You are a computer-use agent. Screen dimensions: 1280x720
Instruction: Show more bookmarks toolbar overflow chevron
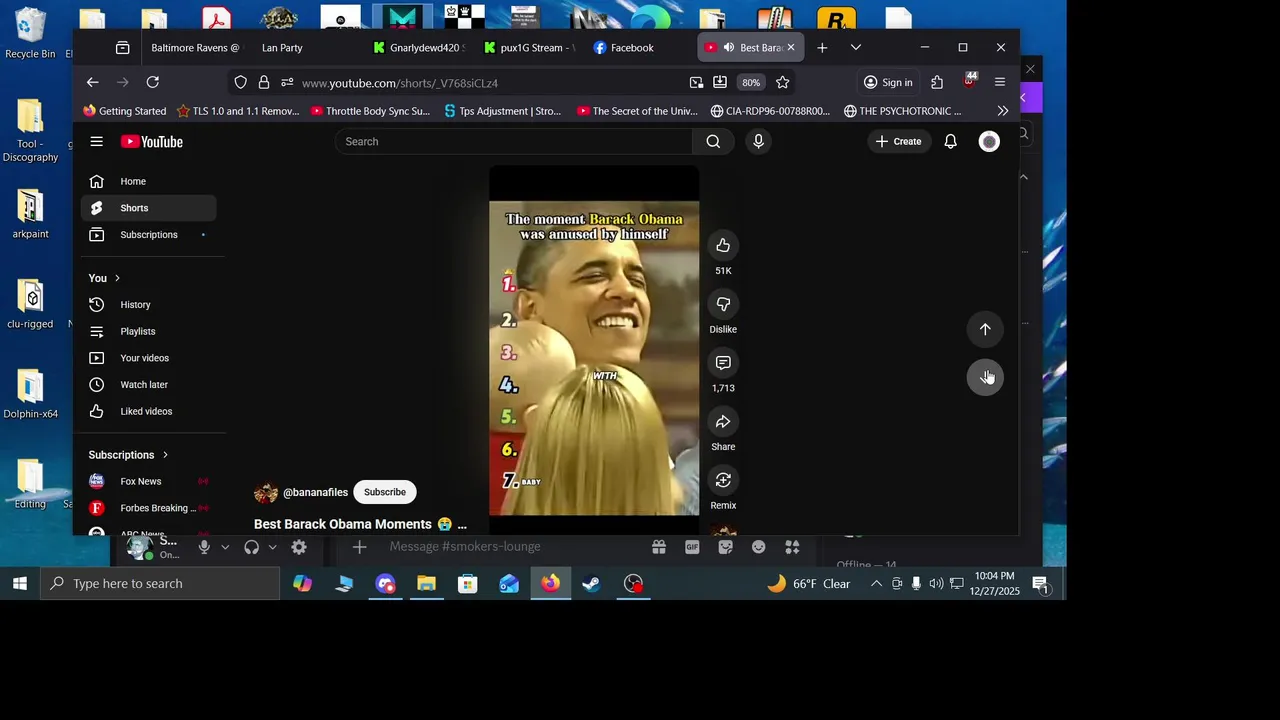coord(1002,111)
